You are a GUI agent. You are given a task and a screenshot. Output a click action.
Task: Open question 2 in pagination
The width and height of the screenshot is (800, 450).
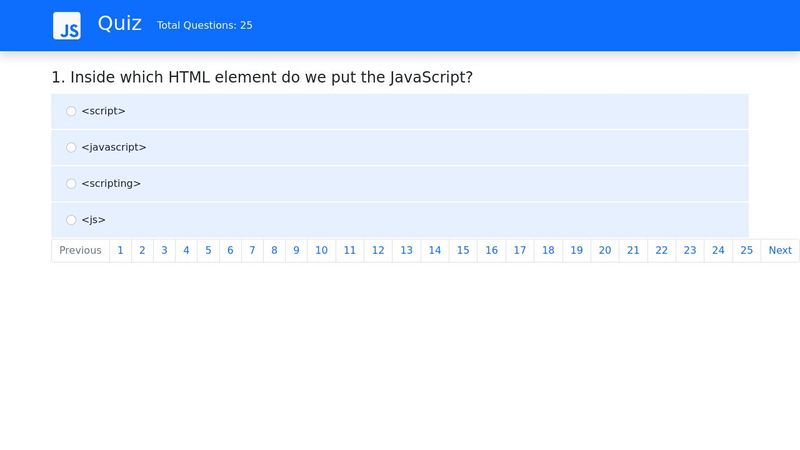click(x=142, y=251)
